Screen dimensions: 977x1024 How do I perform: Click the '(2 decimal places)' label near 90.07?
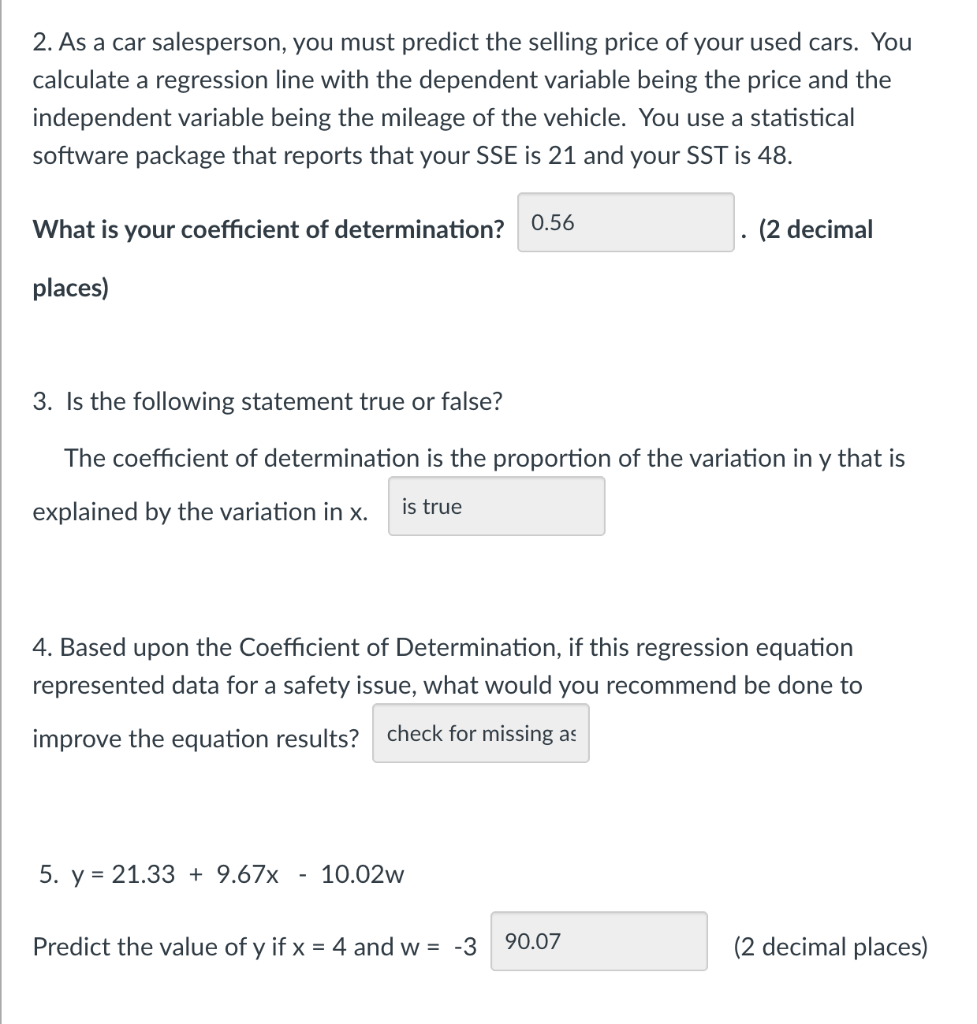point(831,946)
